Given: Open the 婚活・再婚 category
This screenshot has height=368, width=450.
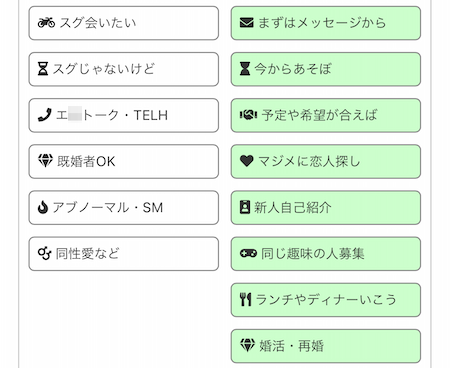Looking at the screenshot, I should [326, 346].
